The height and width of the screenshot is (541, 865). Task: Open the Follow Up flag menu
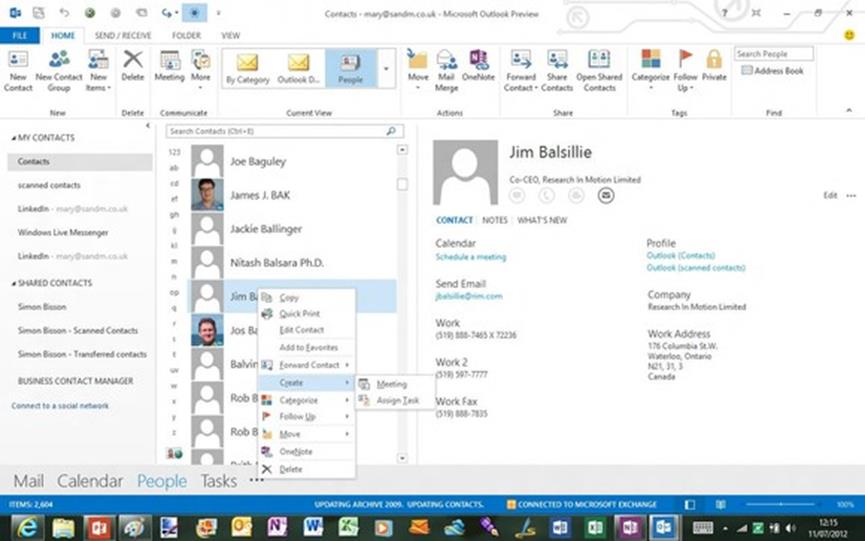coord(685,70)
